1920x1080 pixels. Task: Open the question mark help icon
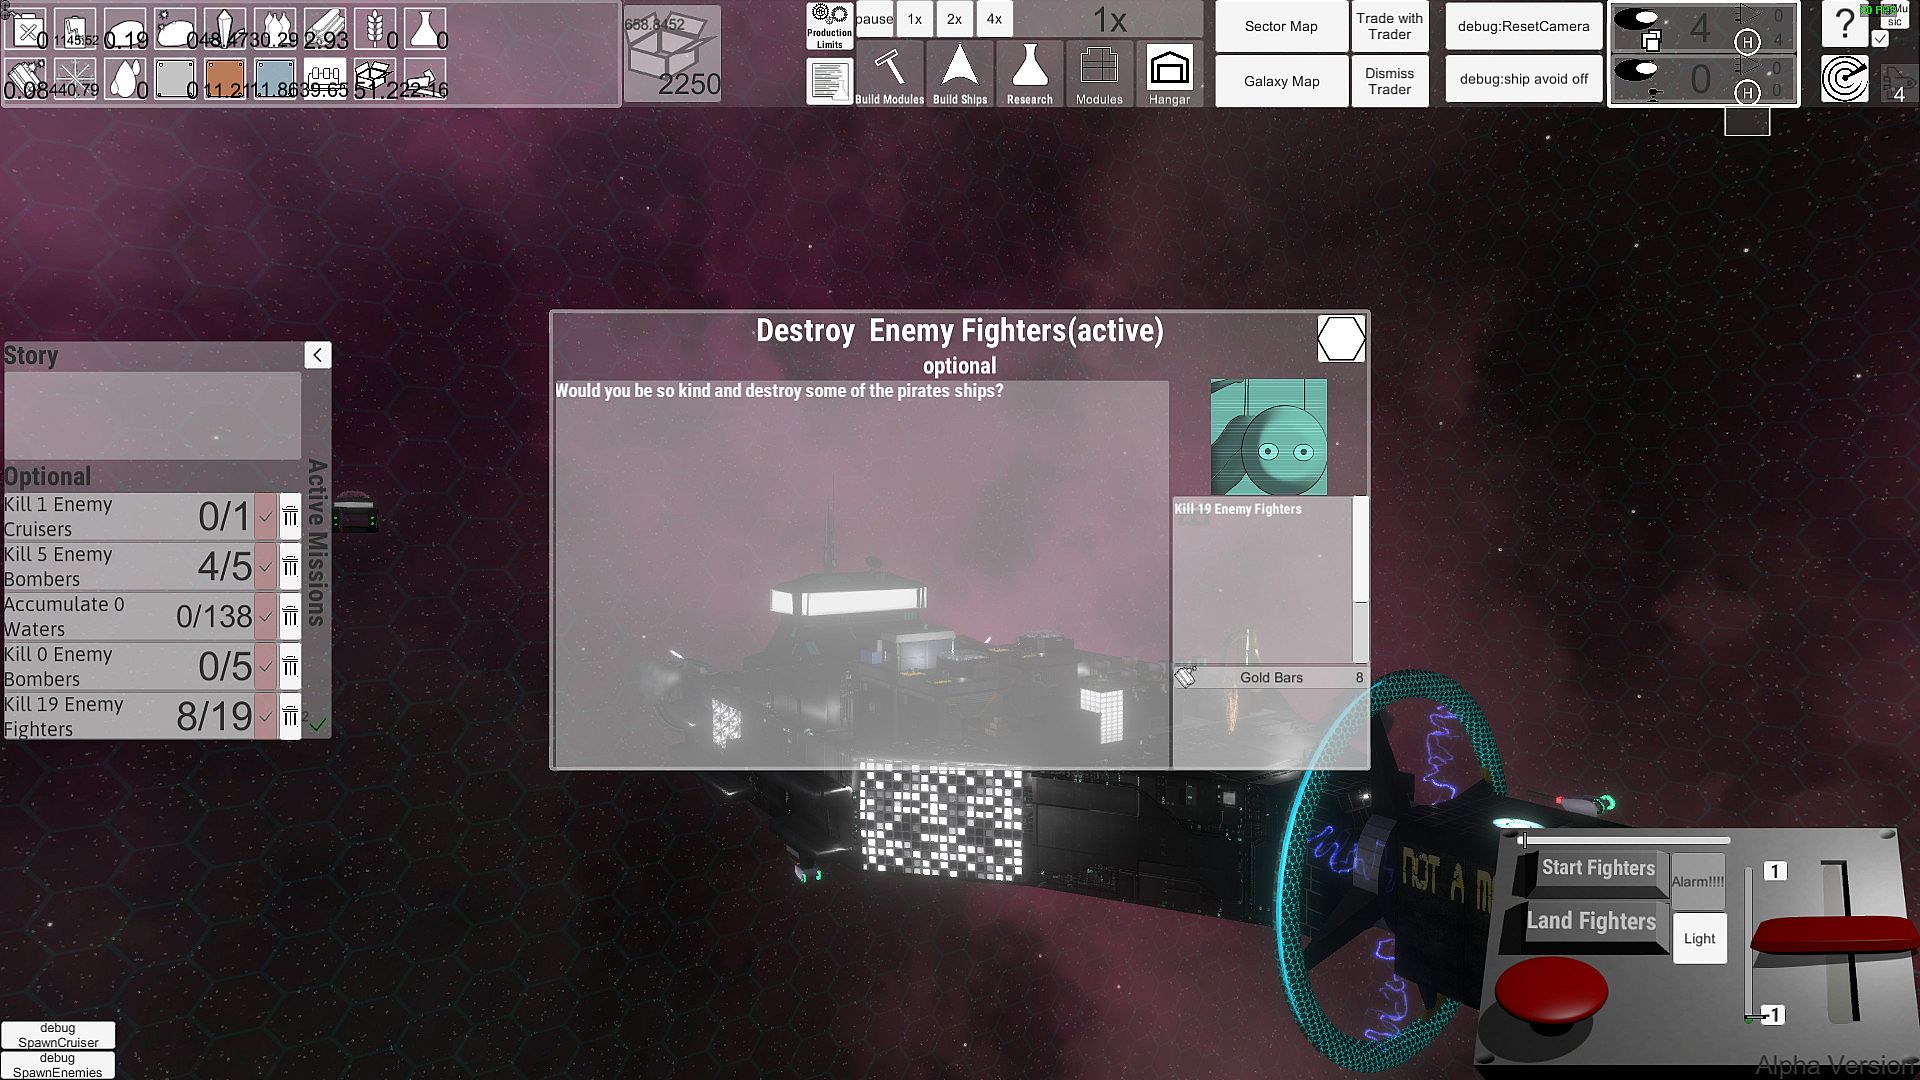(x=1844, y=25)
